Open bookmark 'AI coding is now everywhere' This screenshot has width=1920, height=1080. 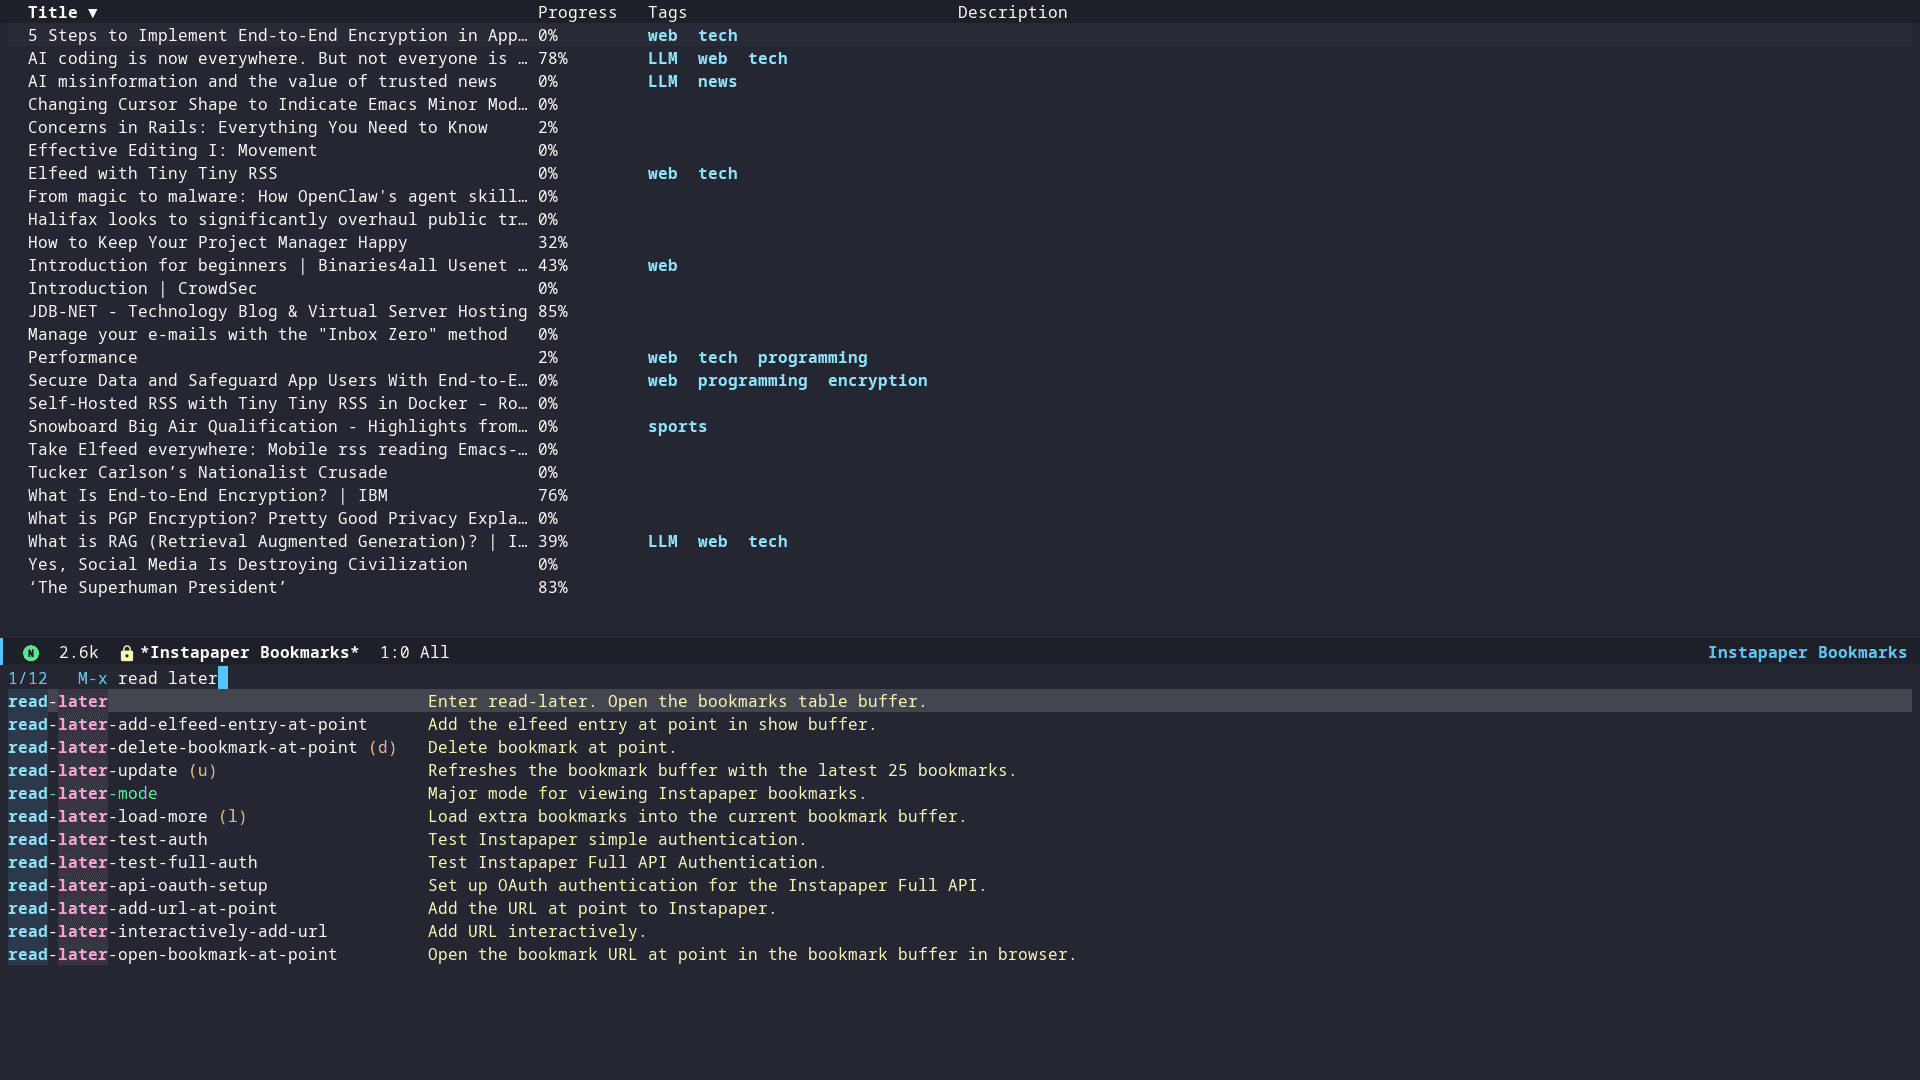click(x=278, y=59)
